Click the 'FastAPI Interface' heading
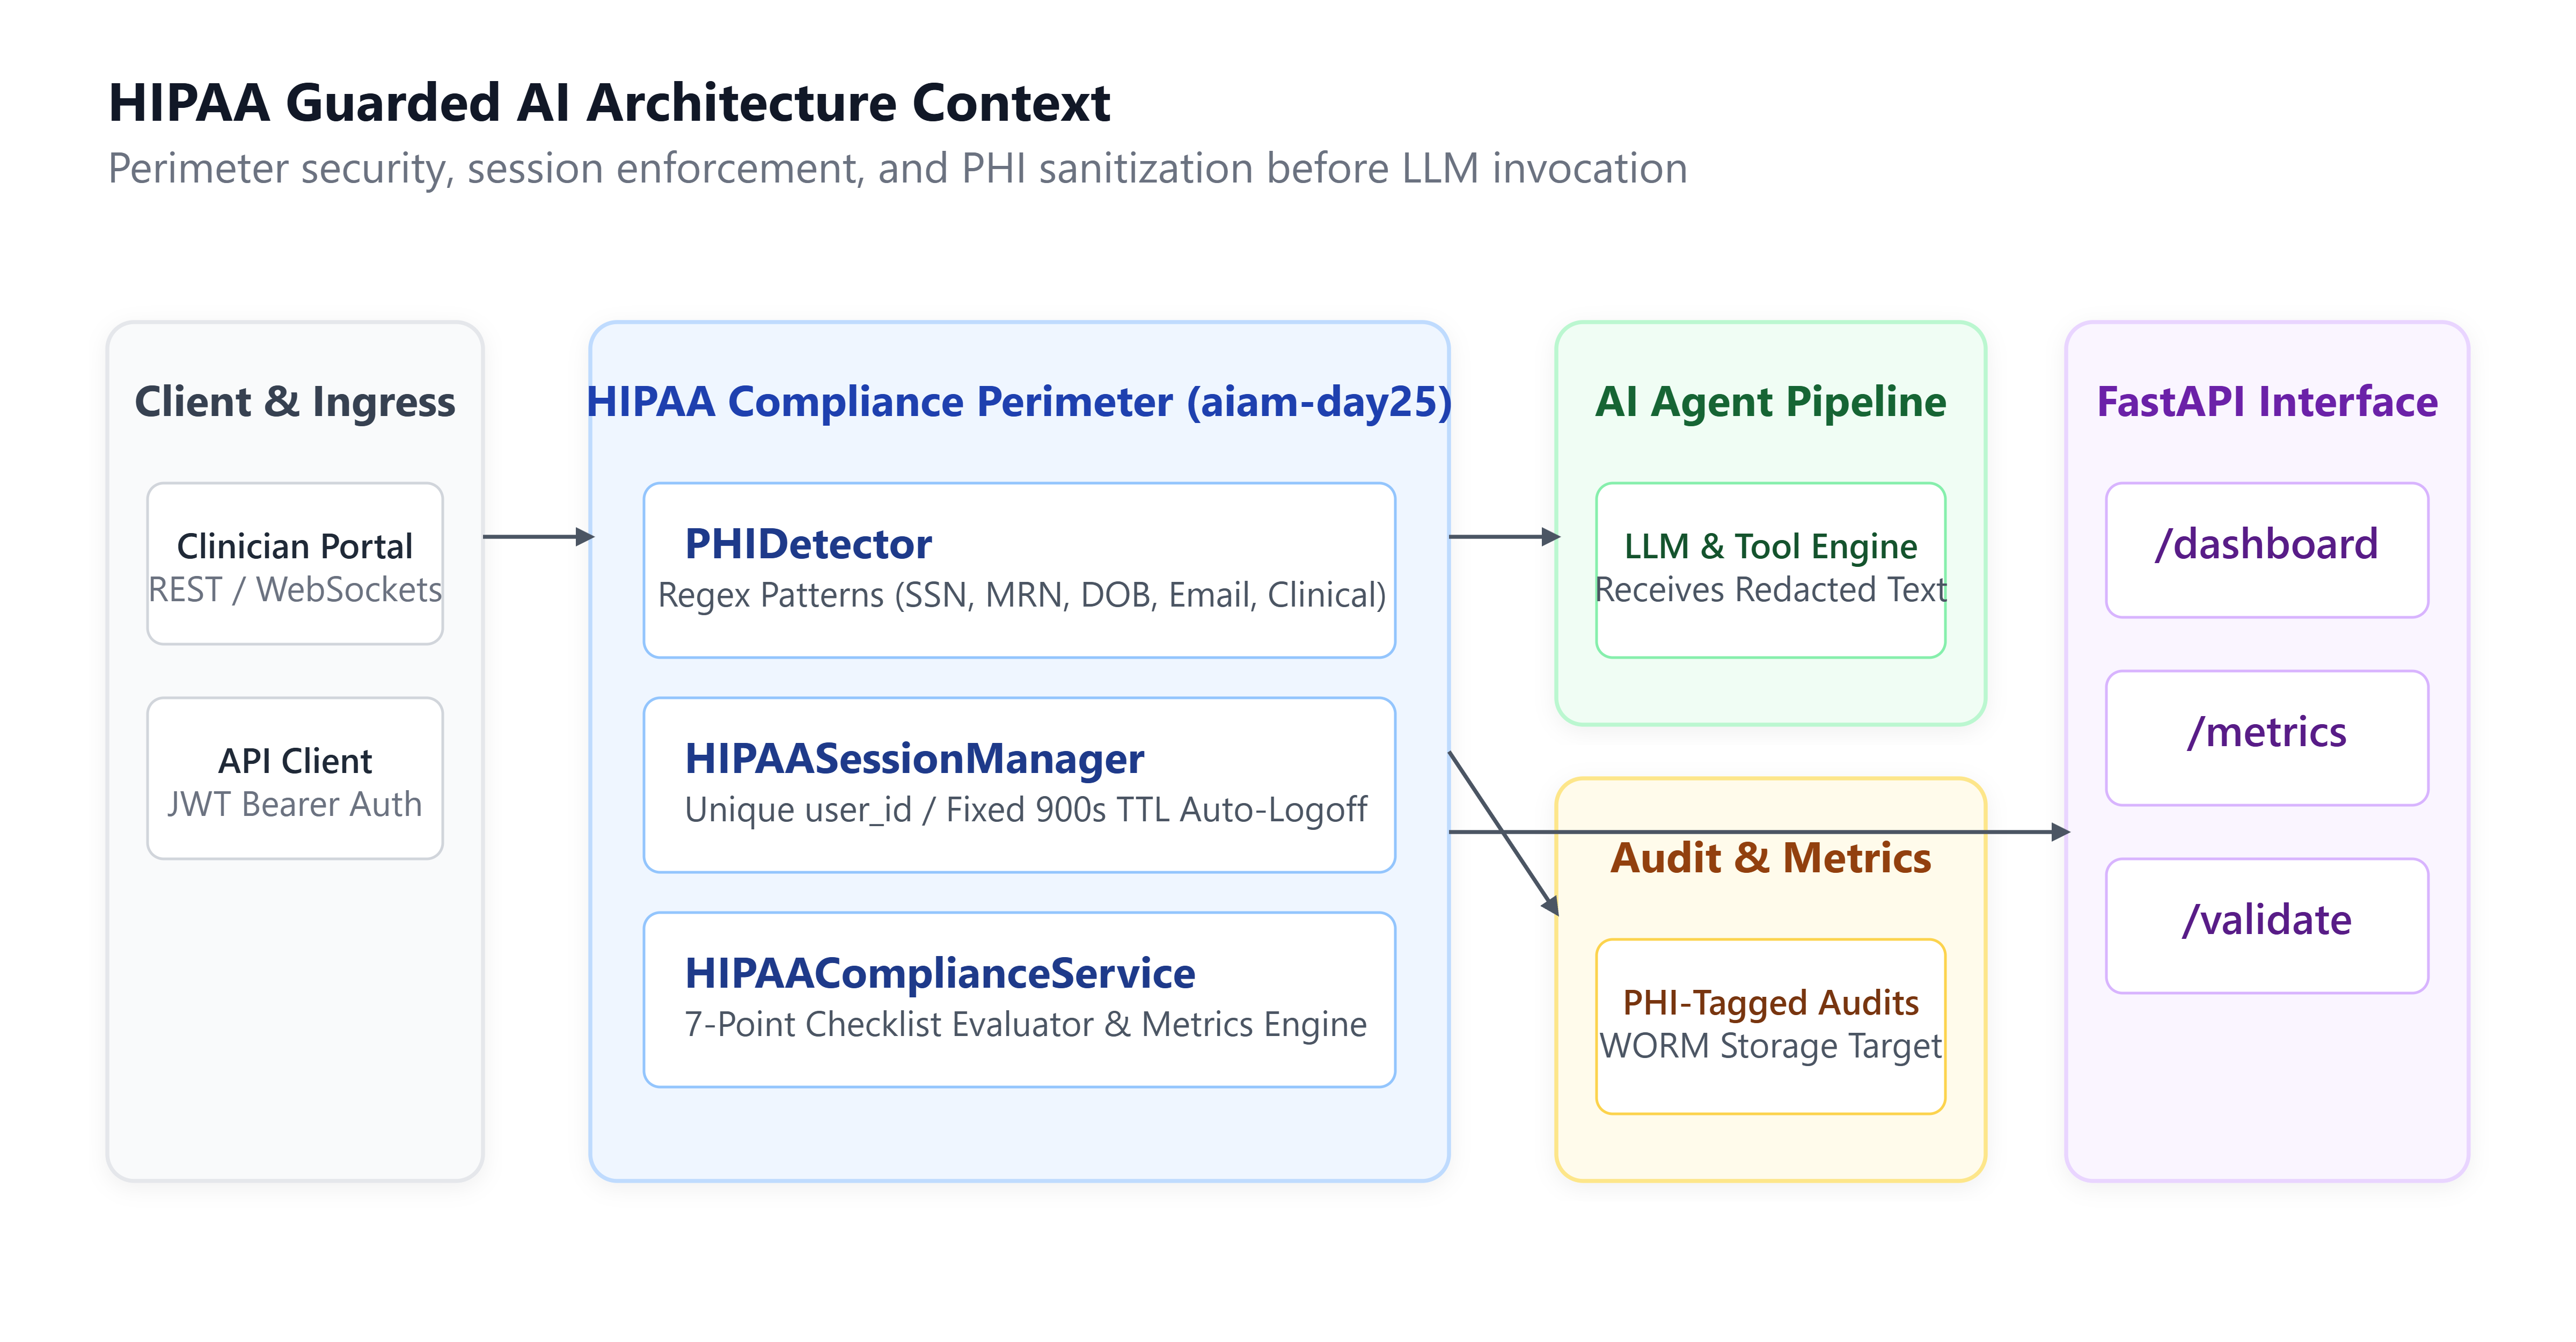 [2267, 402]
